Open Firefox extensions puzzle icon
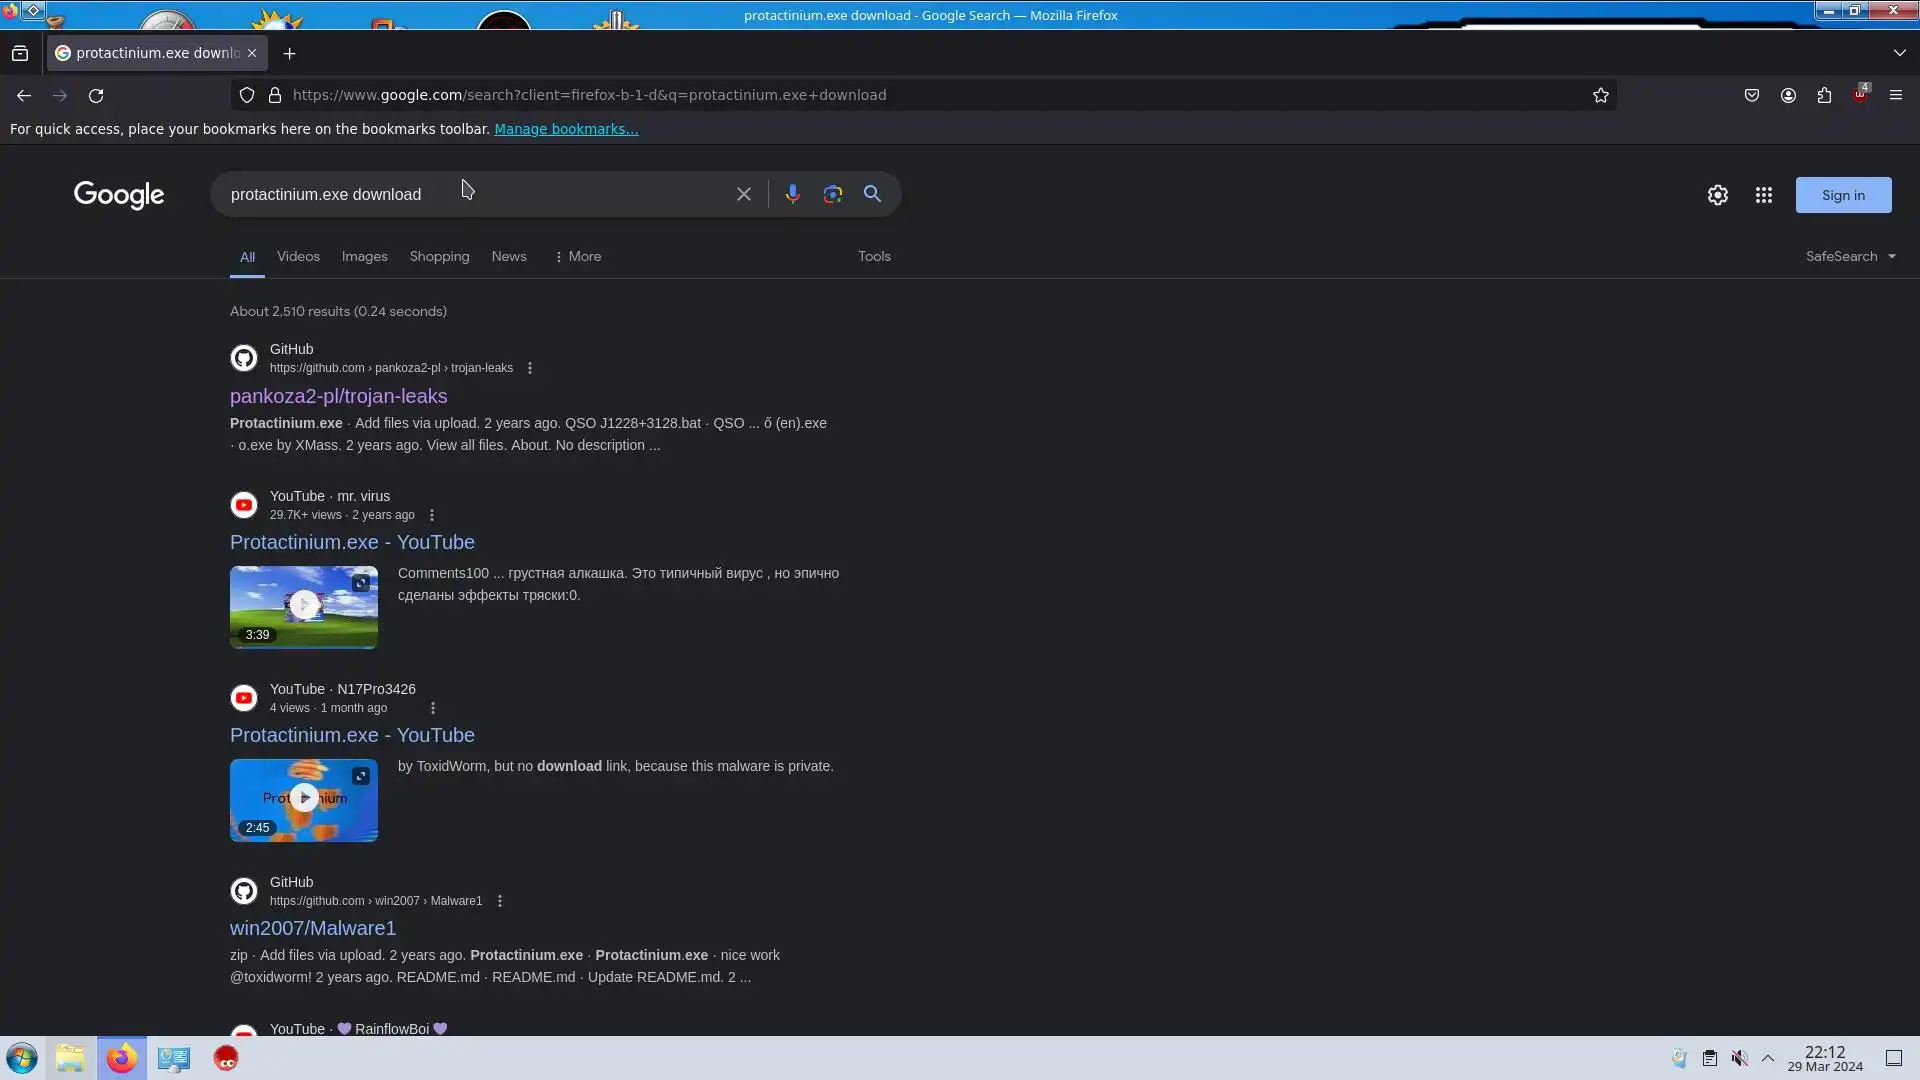 click(x=1824, y=95)
